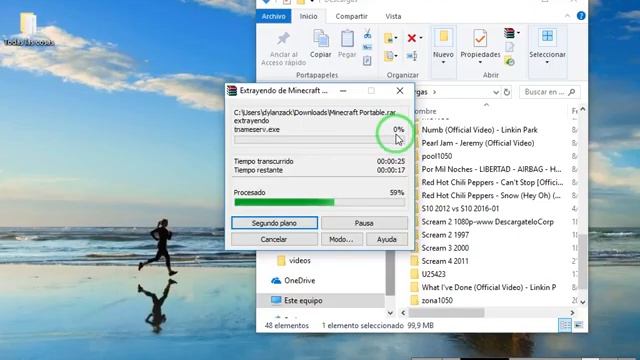Open the Propiedades dropdown arrow
Viewport: 640px width, 360px height.
[x=480, y=62]
